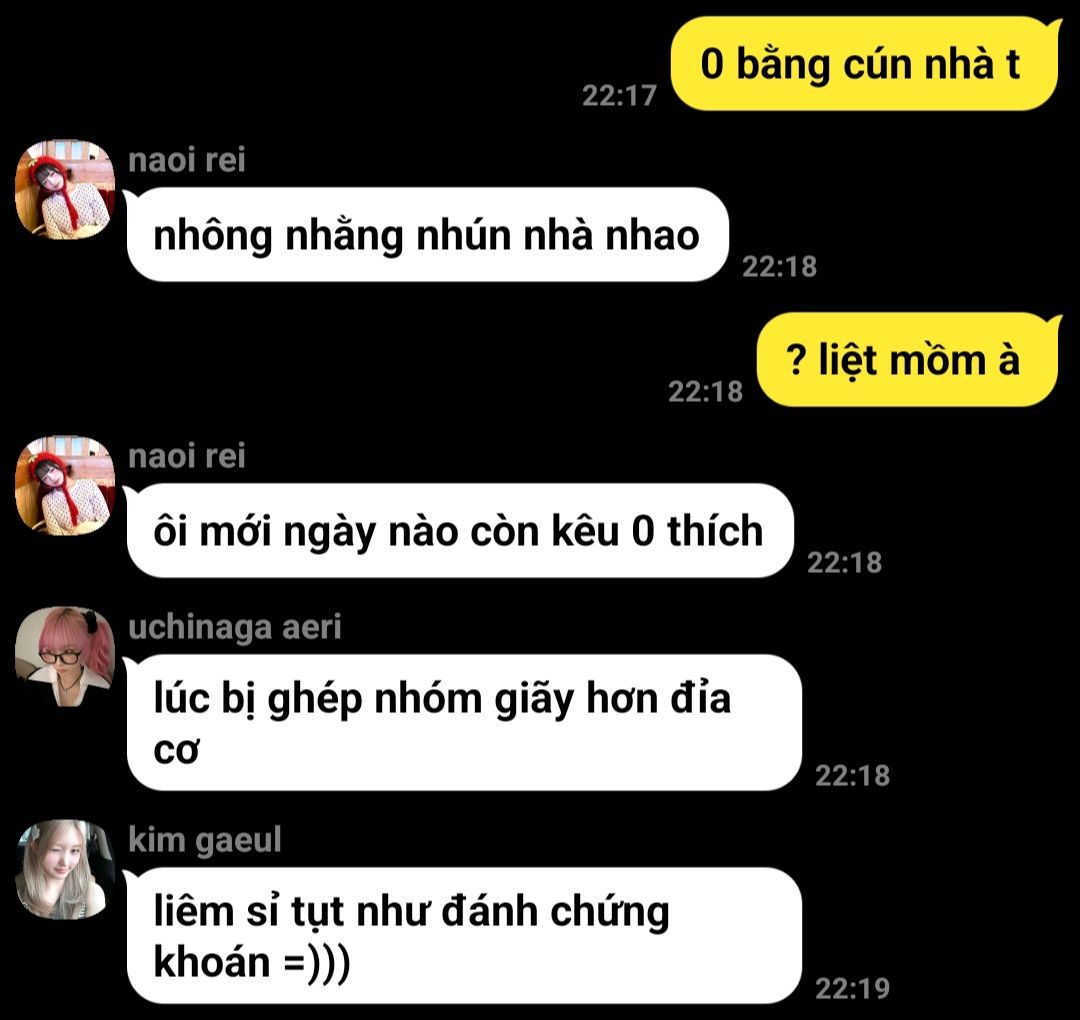Select the message 'liêm sỉ tụt như đánh chứng khoán'
Image resolution: width=1080 pixels, height=1020 pixels.
click(x=463, y=935)
